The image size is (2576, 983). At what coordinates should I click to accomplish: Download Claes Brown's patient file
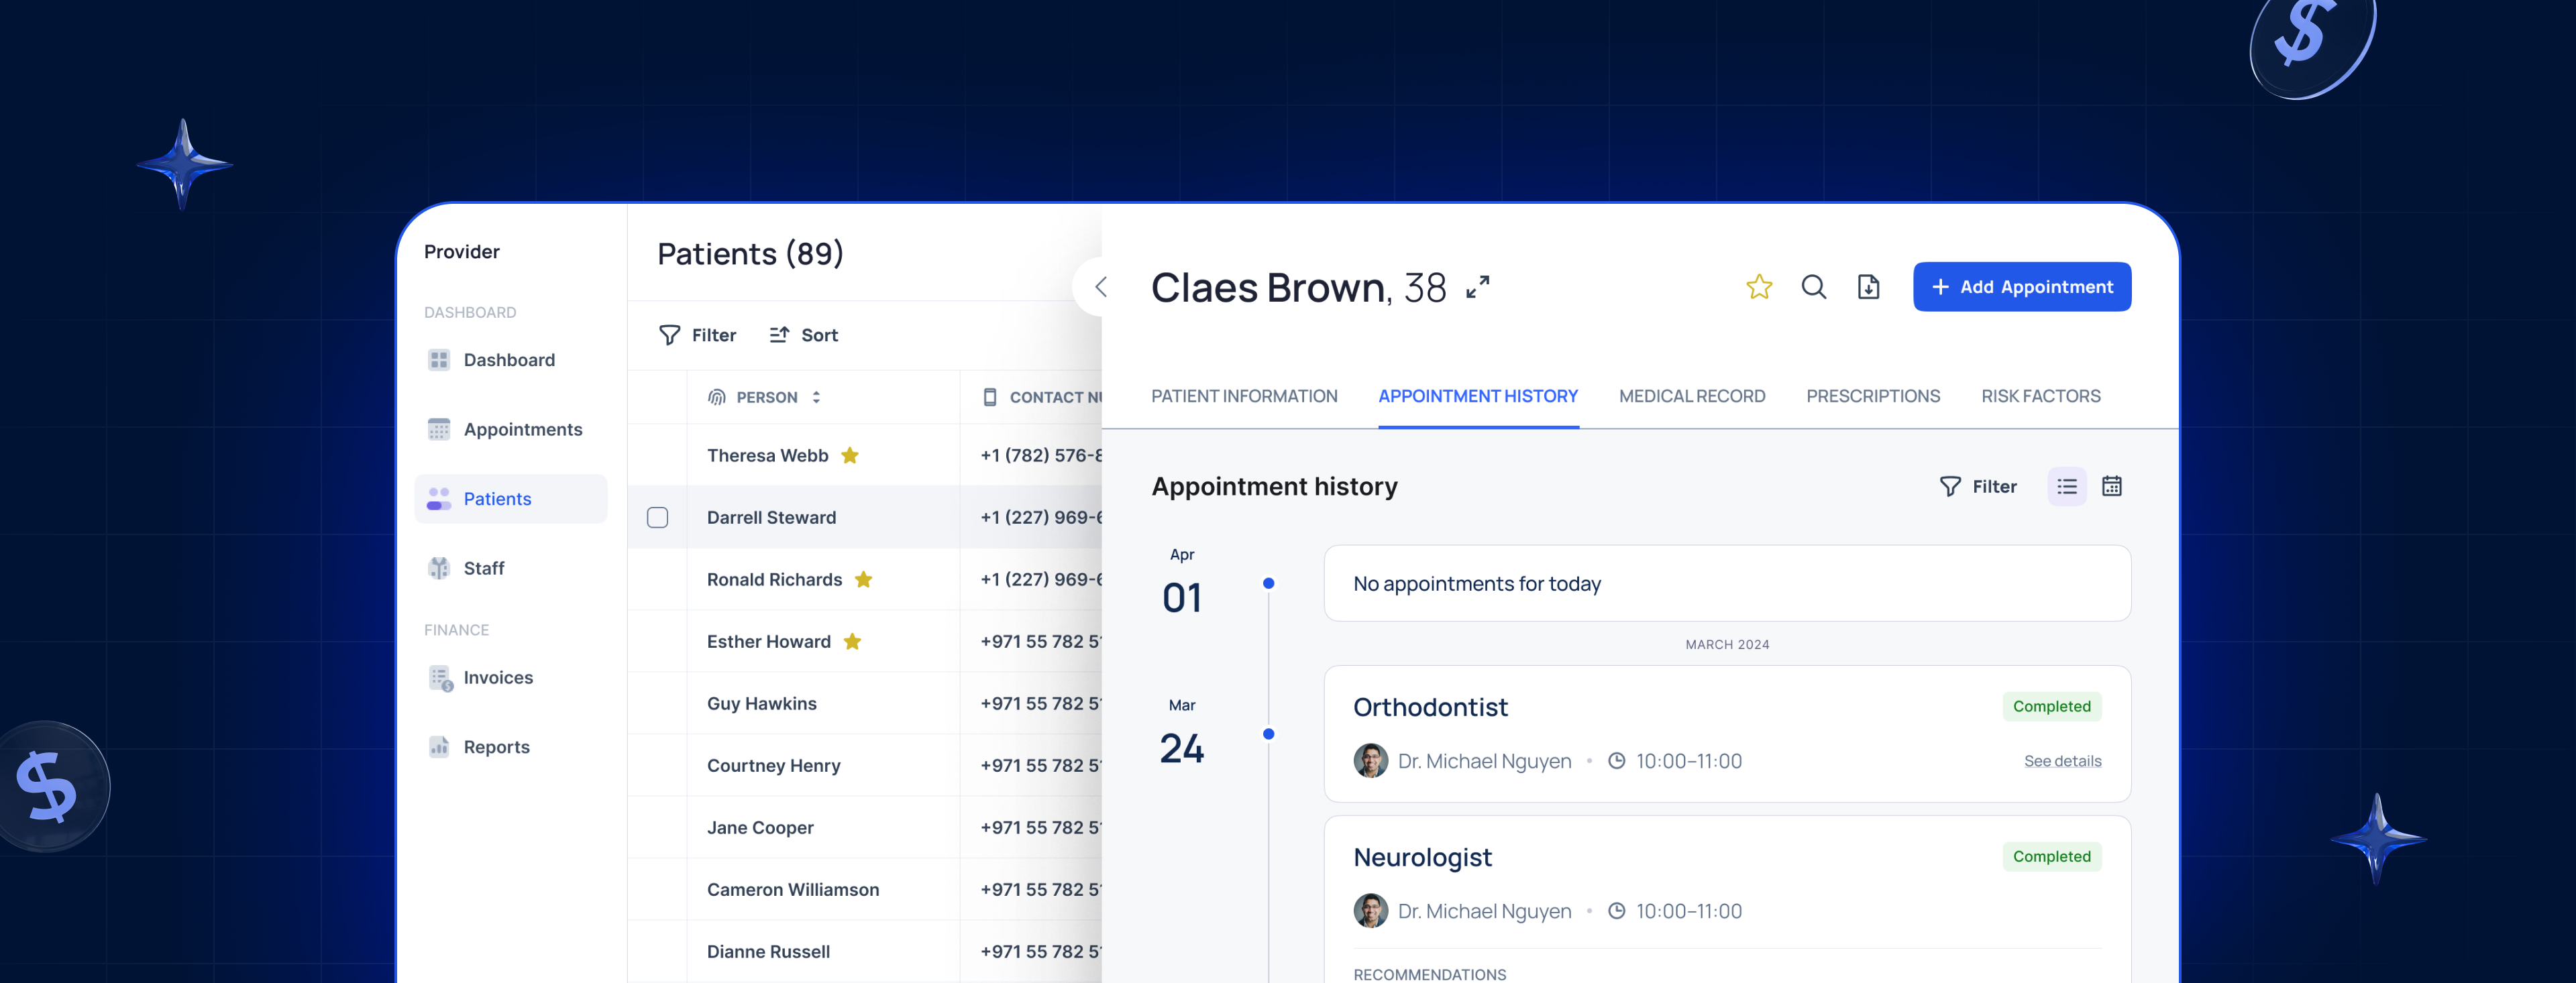pyautogui.click(x=1868, y=286)
